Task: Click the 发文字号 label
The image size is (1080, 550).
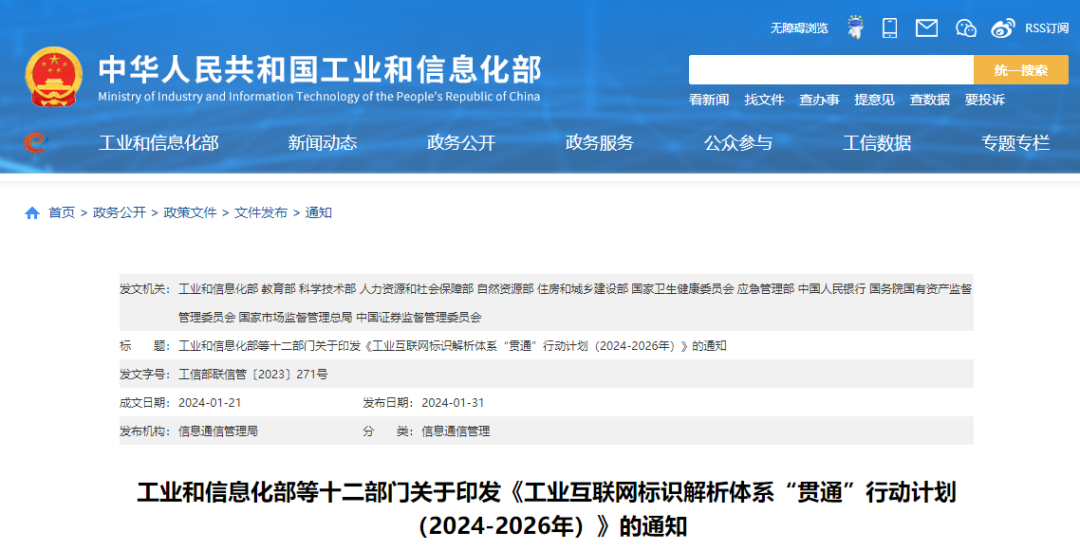Action: click(145, 374)
